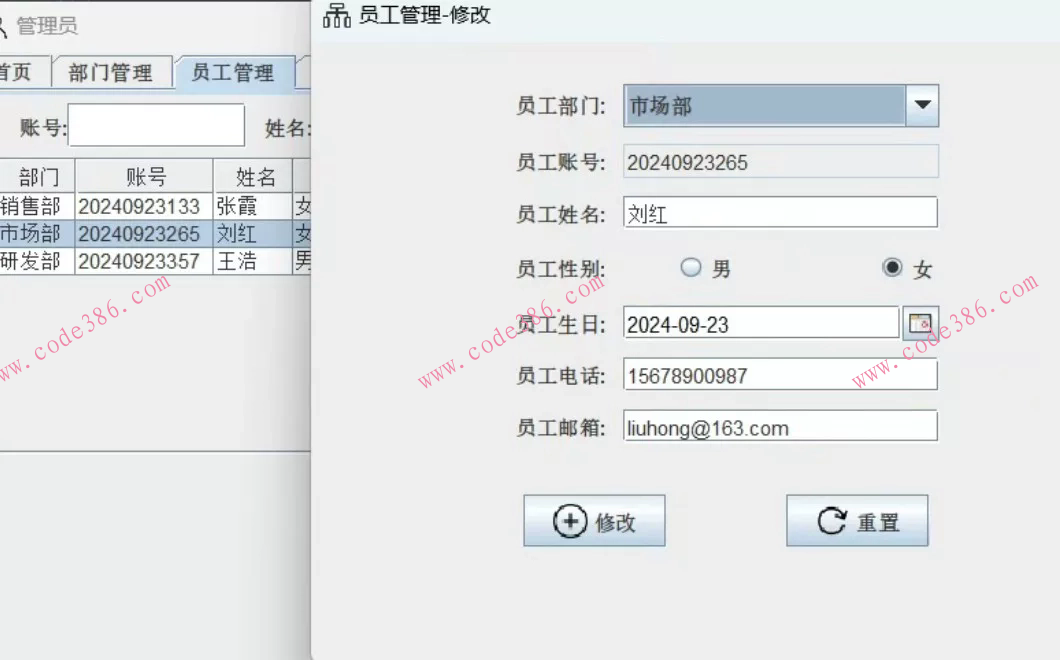Select the 男 gender radio button
1060x660 pixels.
[x=690, y=267]
